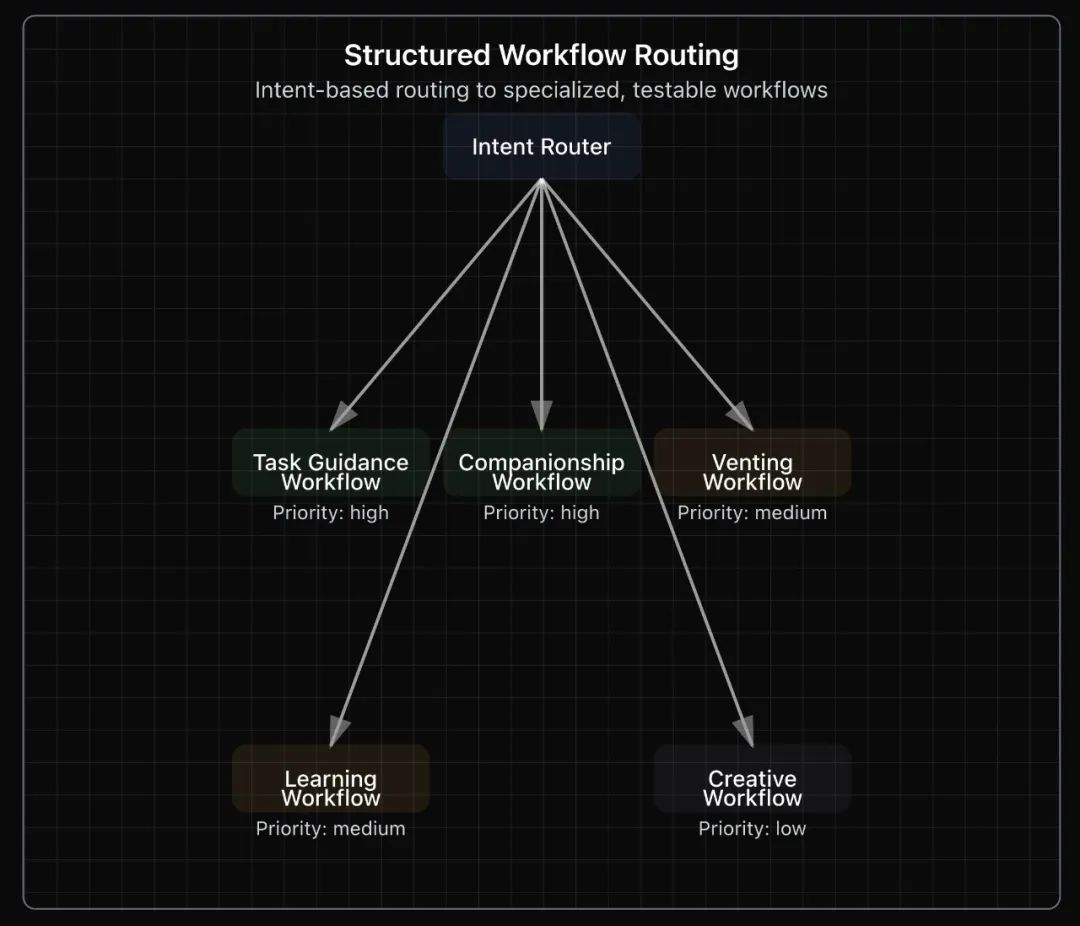Open the Venting Workflow node
Image resolution: width=1080 pixels, height=926 pixels.
click(x=752, y=462)
